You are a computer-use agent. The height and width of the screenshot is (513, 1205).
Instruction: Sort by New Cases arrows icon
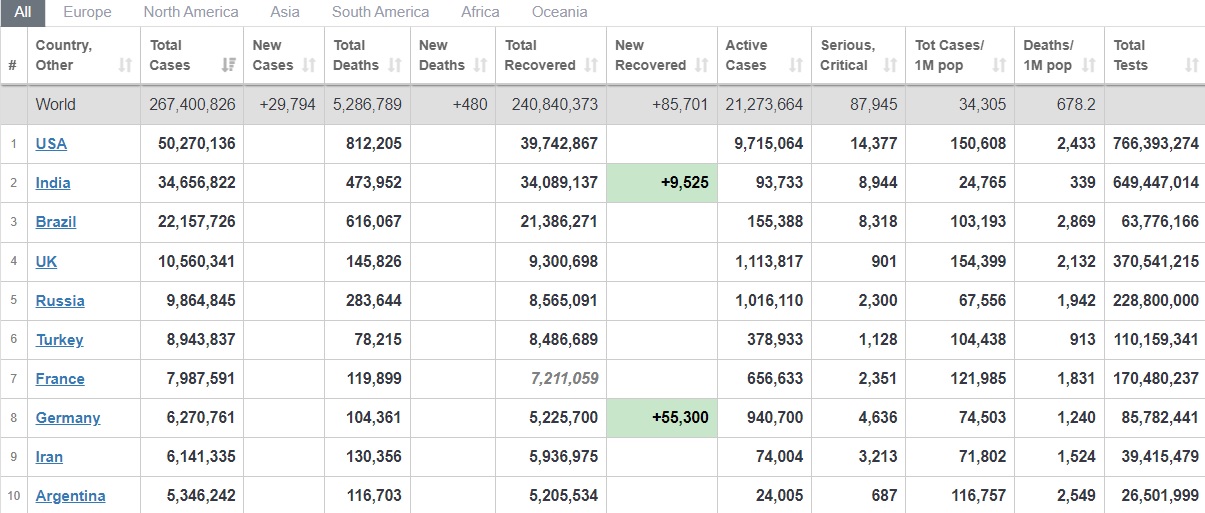309,65
